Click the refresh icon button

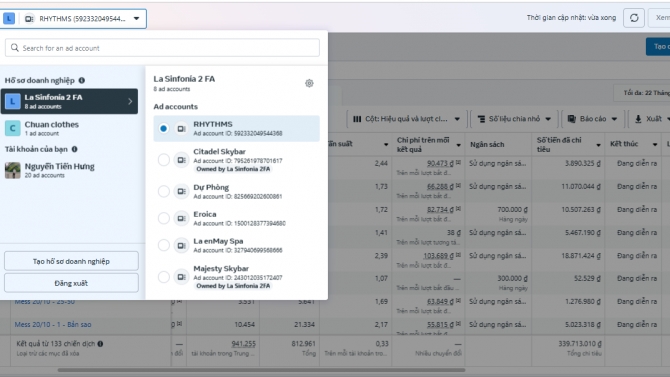(634, 18)
